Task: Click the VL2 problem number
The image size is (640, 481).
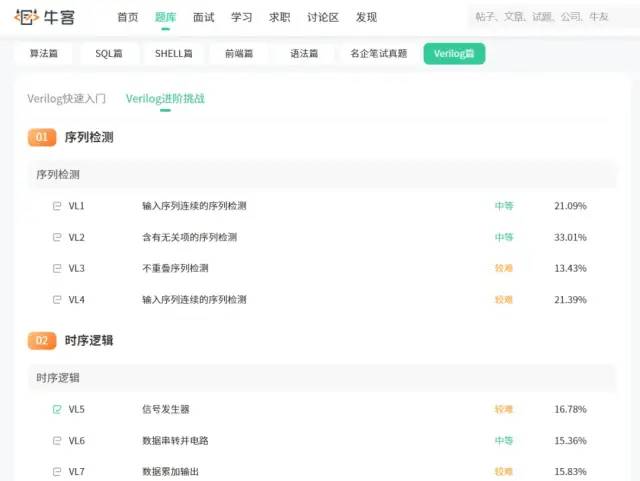Action: (x=76, y=237)
